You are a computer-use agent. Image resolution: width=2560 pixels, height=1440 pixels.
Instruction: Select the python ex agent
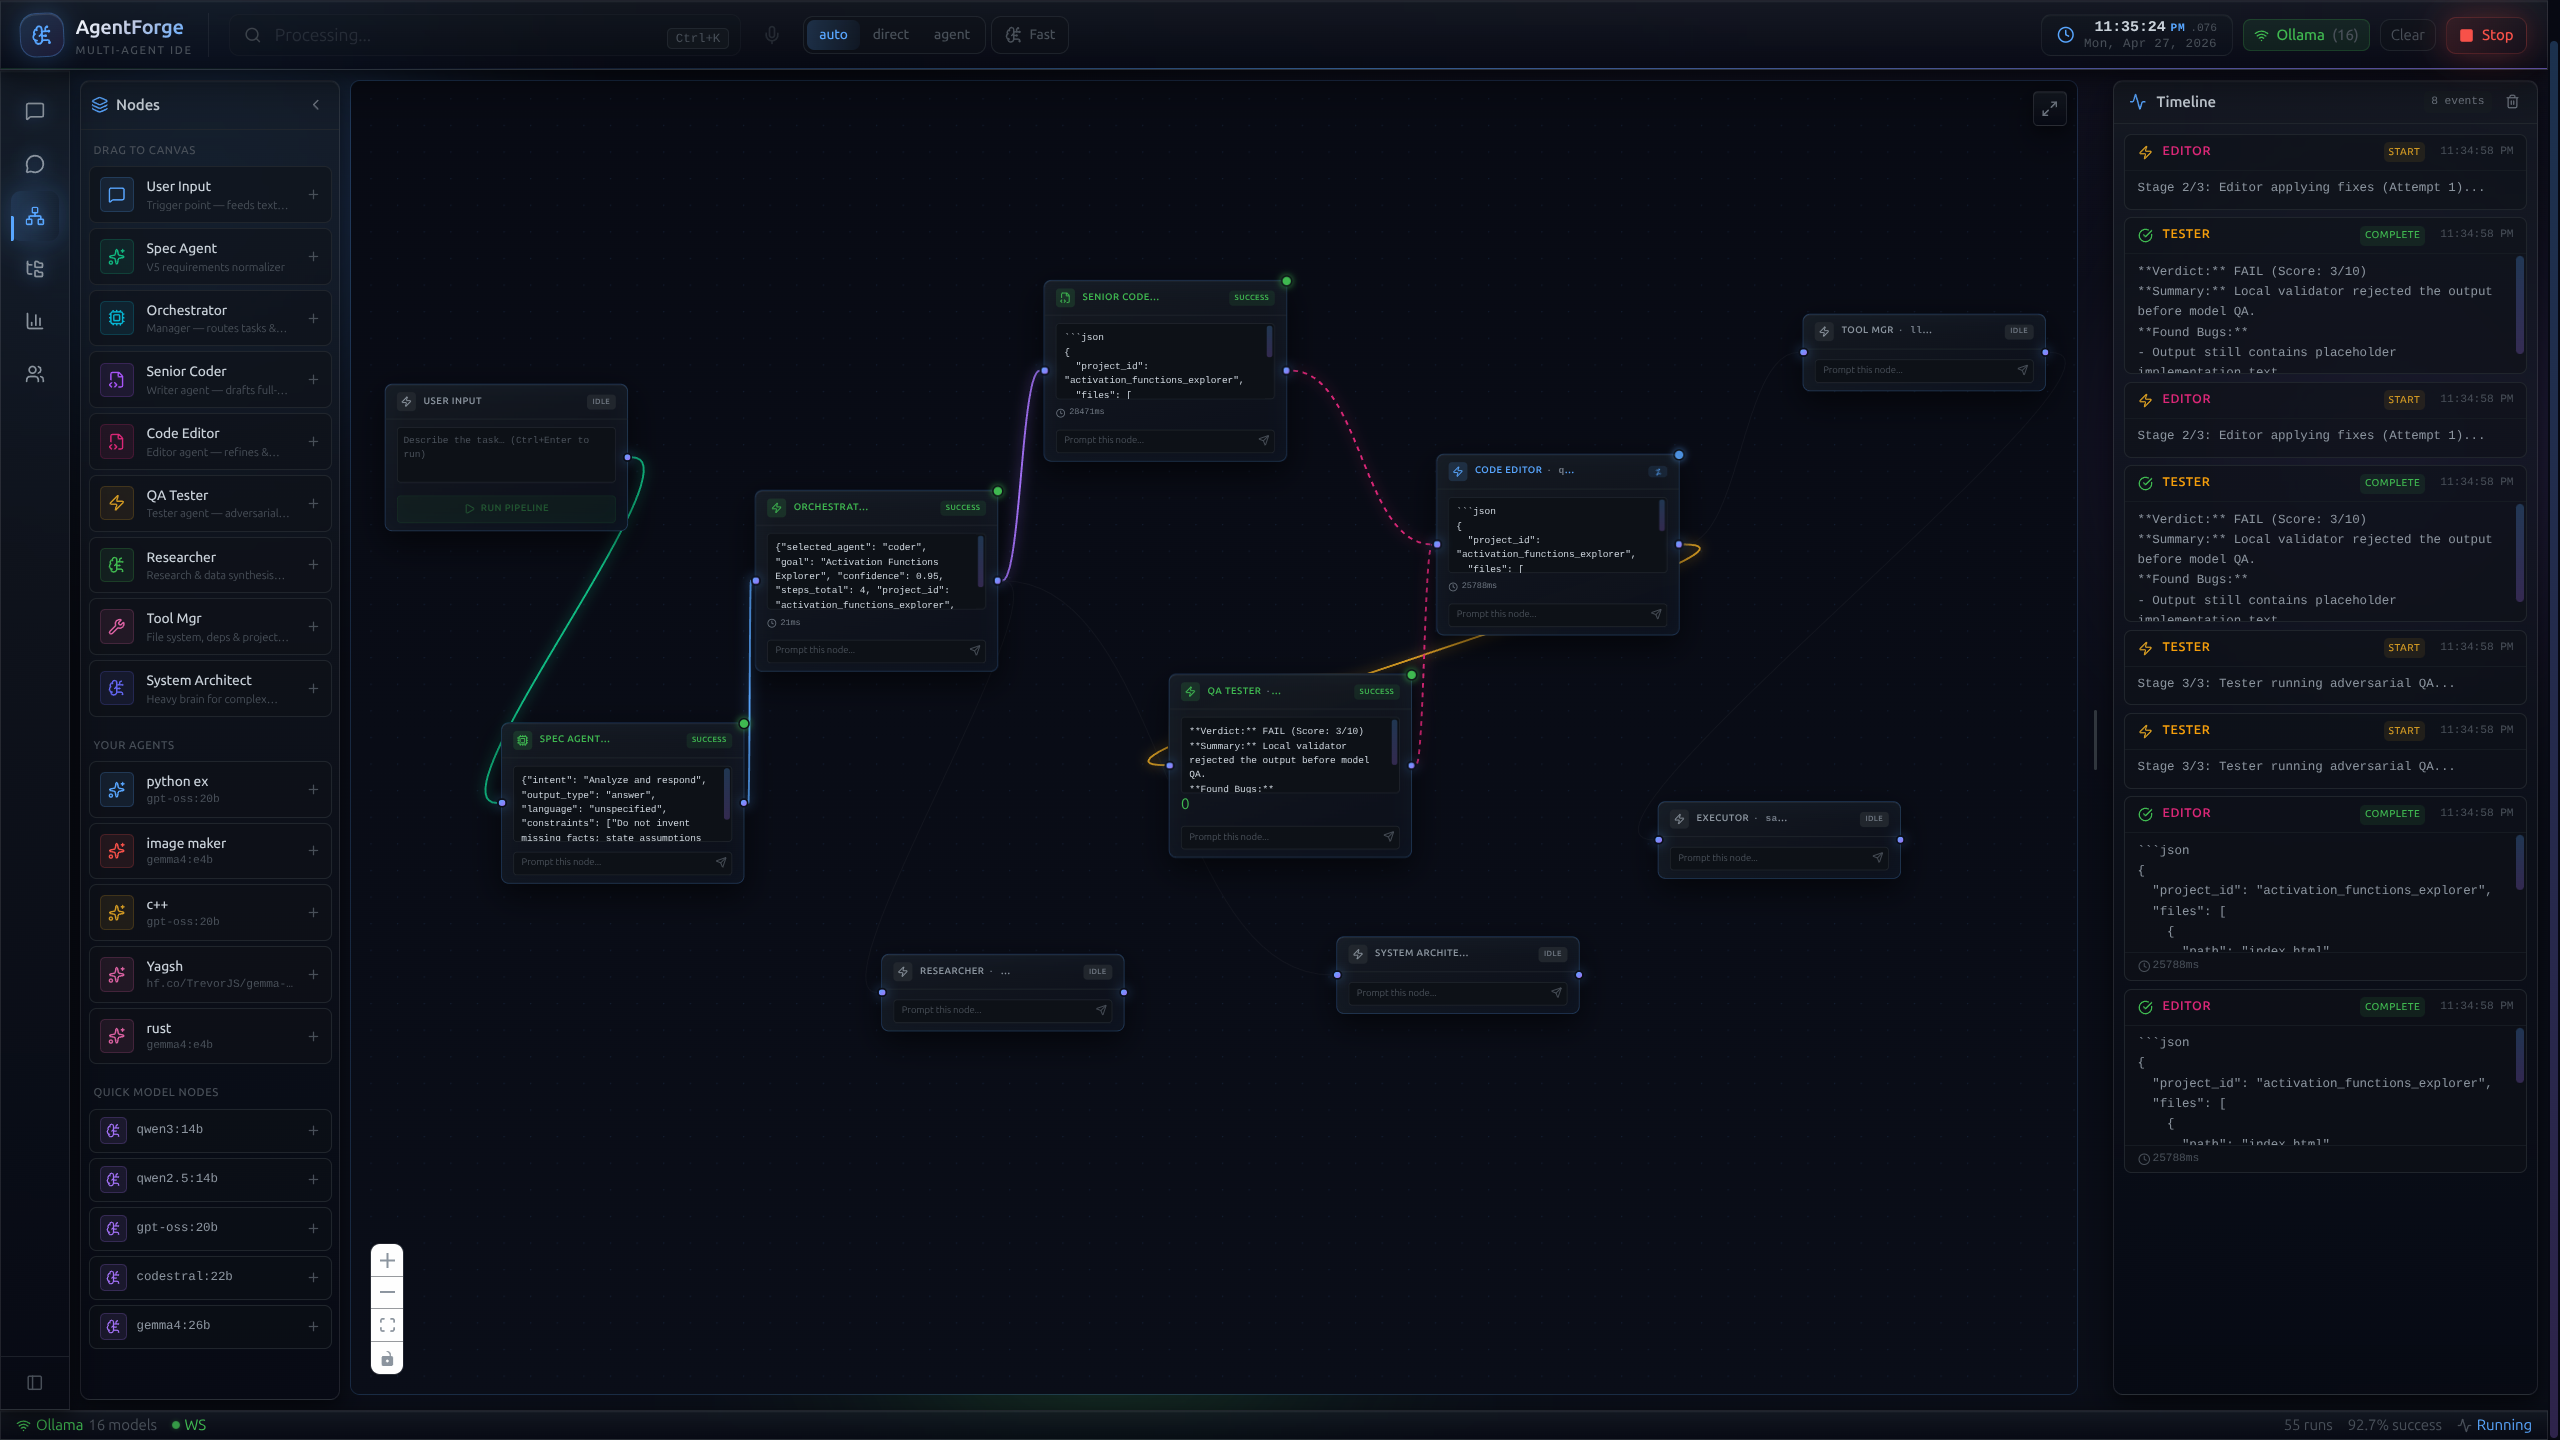(x=210, y=789)
